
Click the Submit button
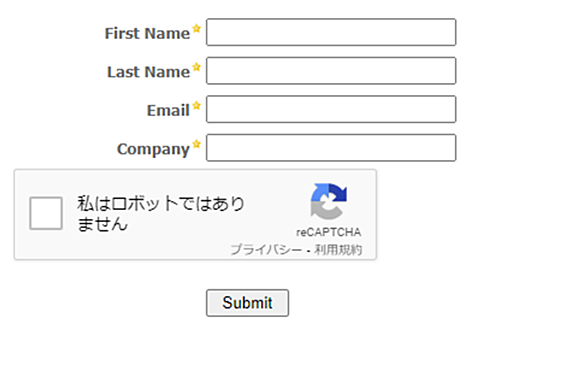pyautogui.click(x=247, y=303)
